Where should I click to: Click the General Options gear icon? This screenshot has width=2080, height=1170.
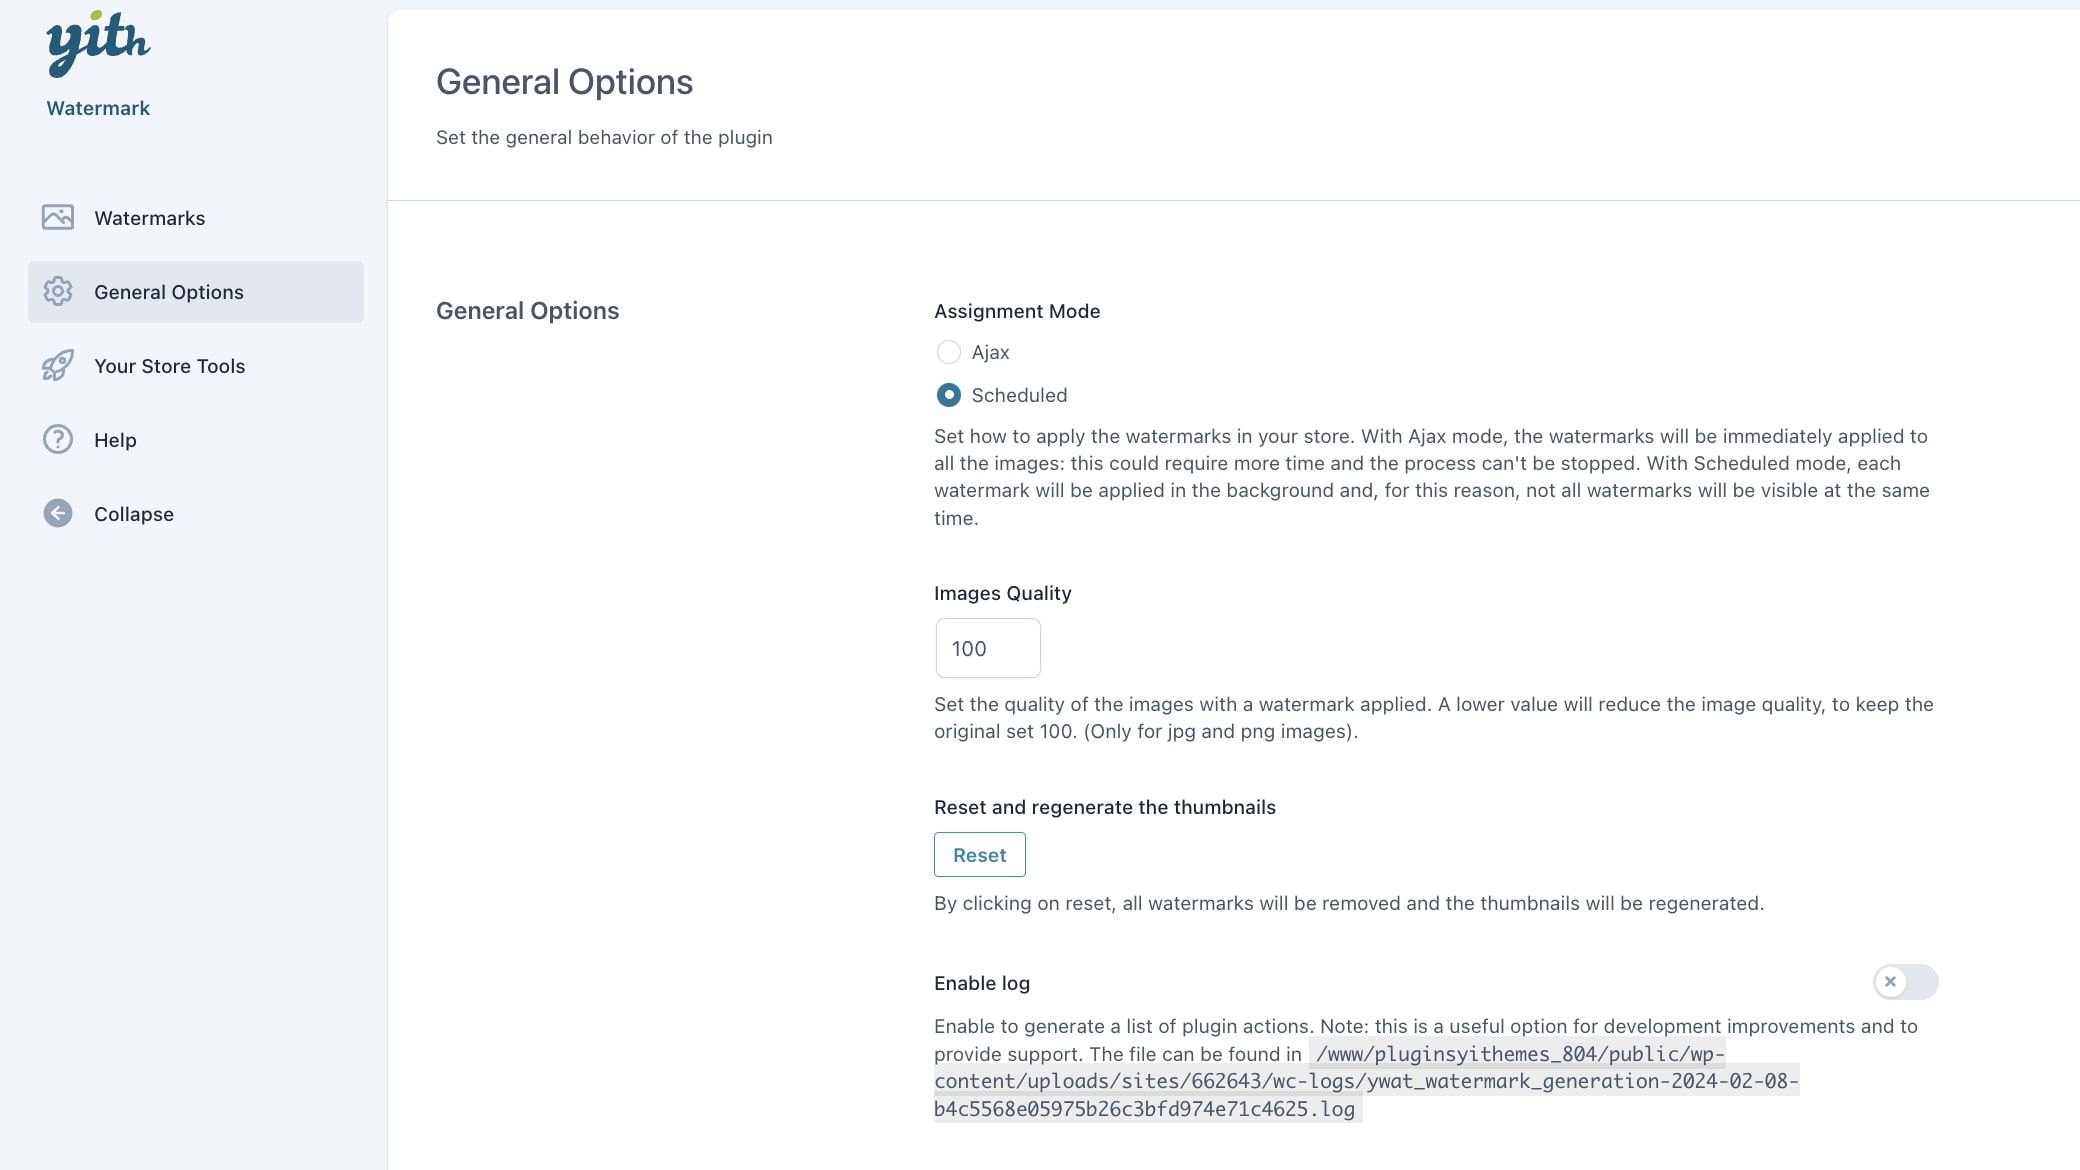(x=58, y=291)
